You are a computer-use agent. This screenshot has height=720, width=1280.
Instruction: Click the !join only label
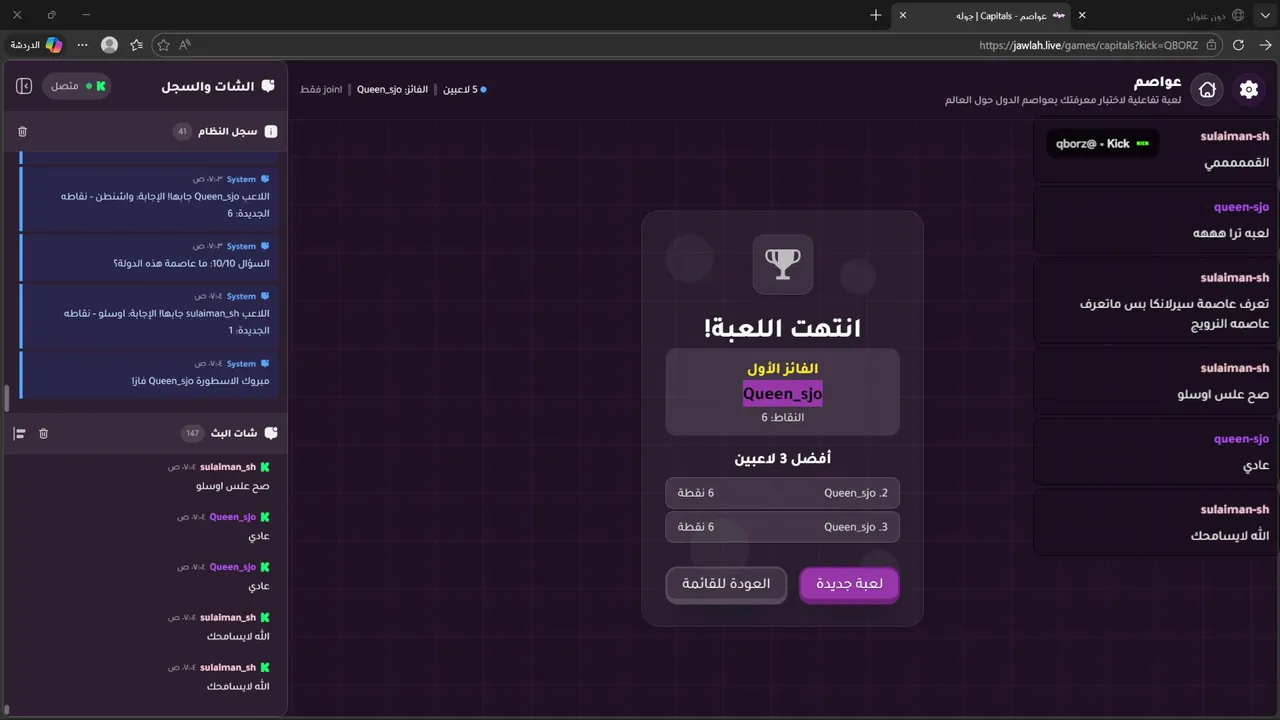pos(321,89)
